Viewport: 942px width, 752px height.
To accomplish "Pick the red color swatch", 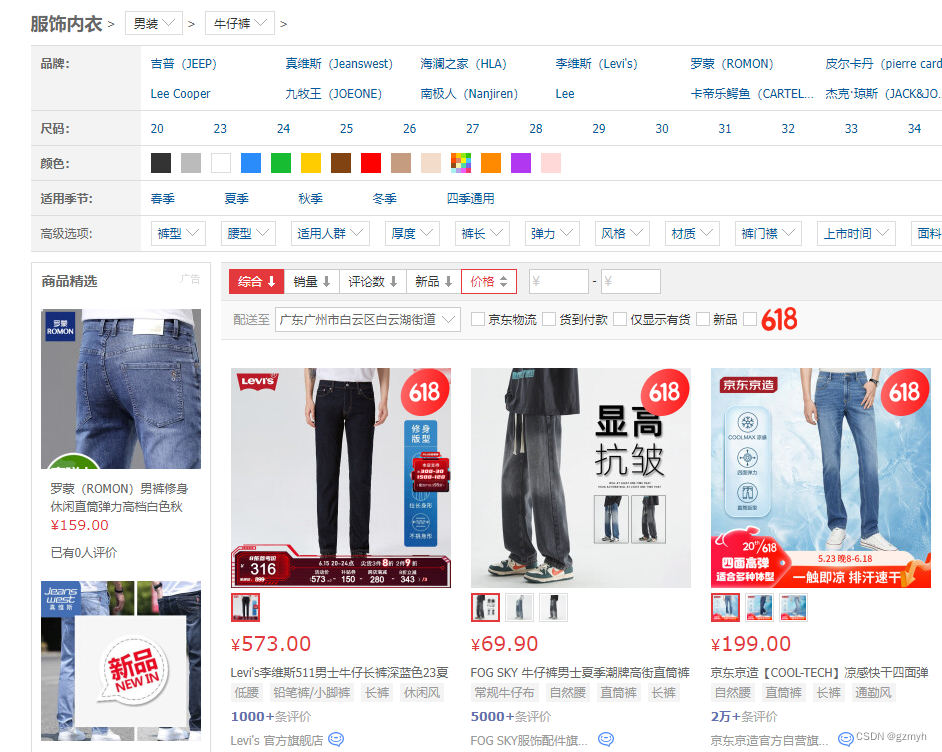I will click(x=371, y=163).
